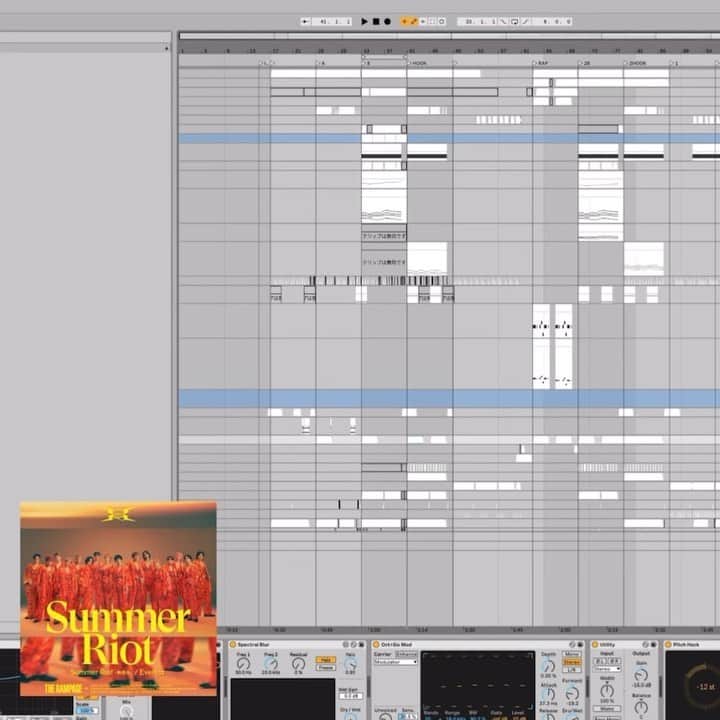Select L/R mode in the vocoder device
This screenshot has height=720, width=720.
(572, 669)
